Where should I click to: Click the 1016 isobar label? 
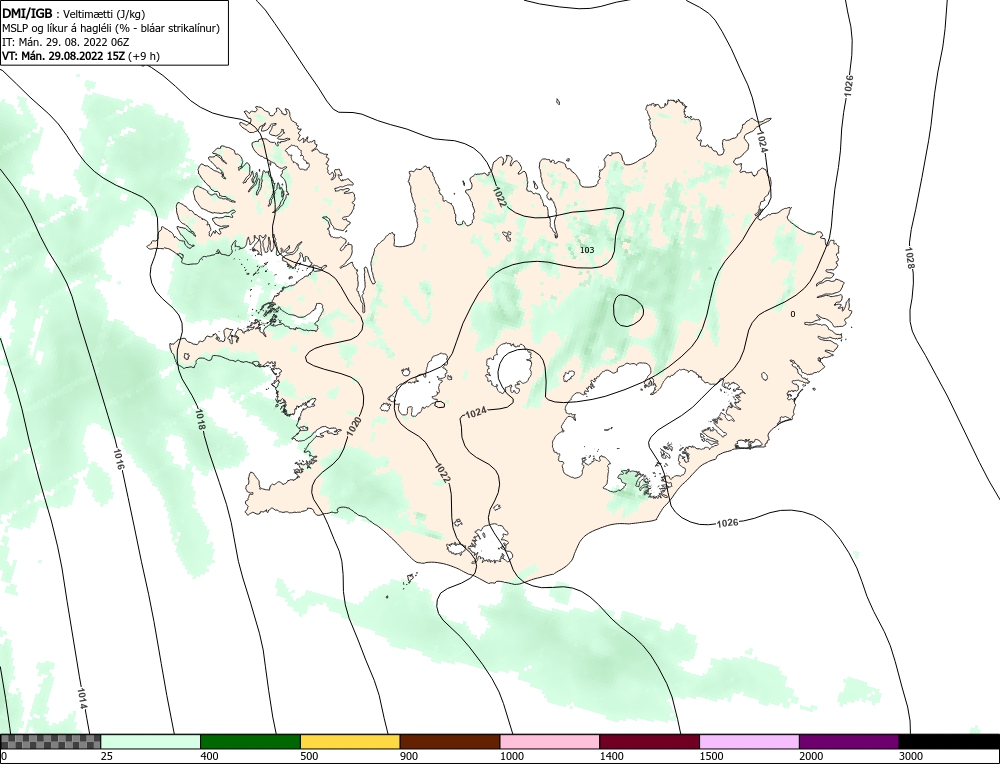(119, 459)
